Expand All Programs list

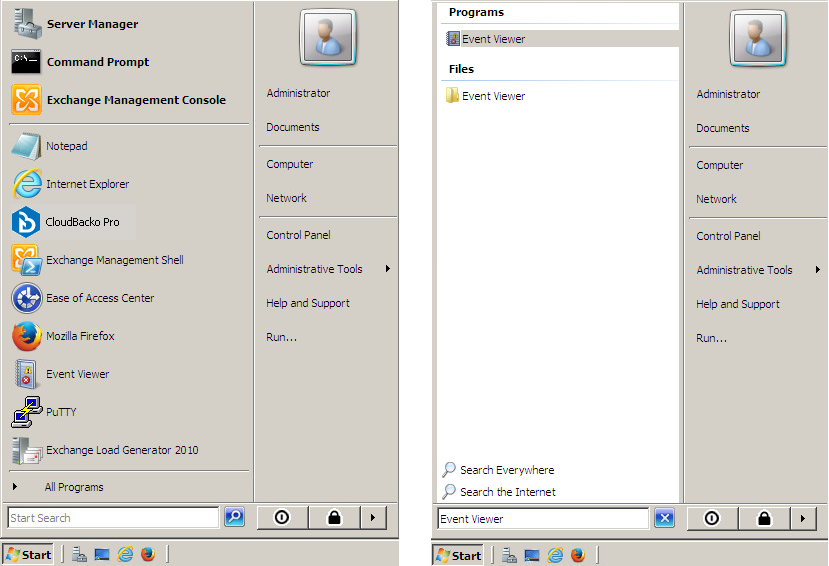pos(74,487)
